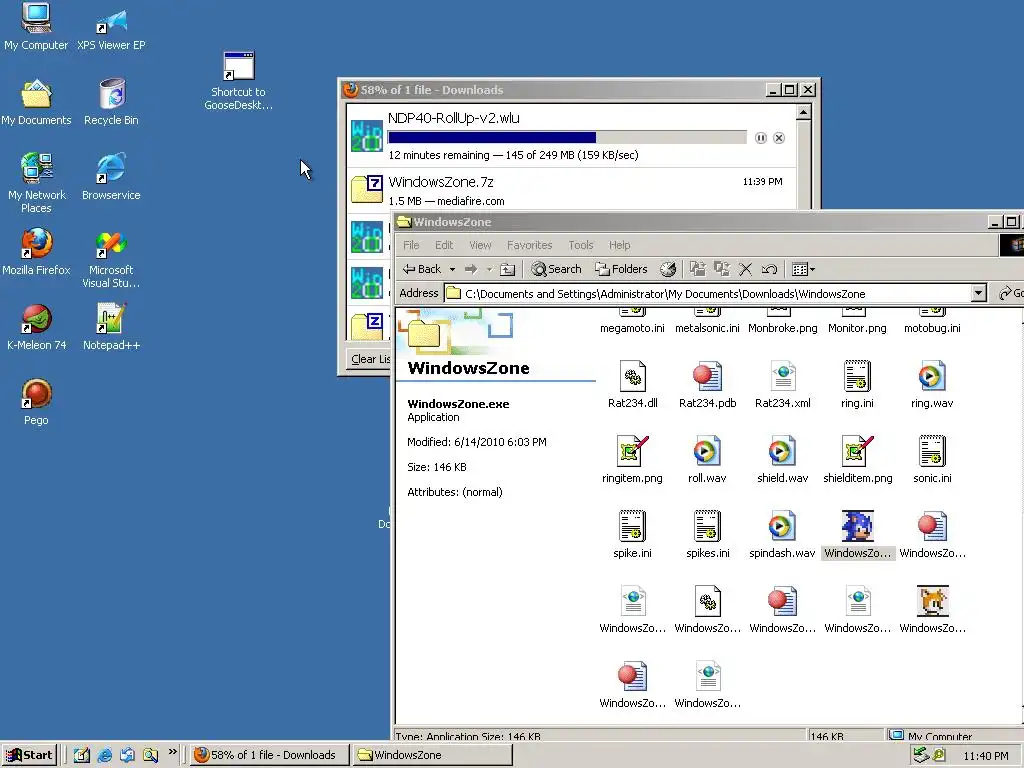
Task: Select the Shortcut to GooseDeskt... icon
Action: point(238,81)
